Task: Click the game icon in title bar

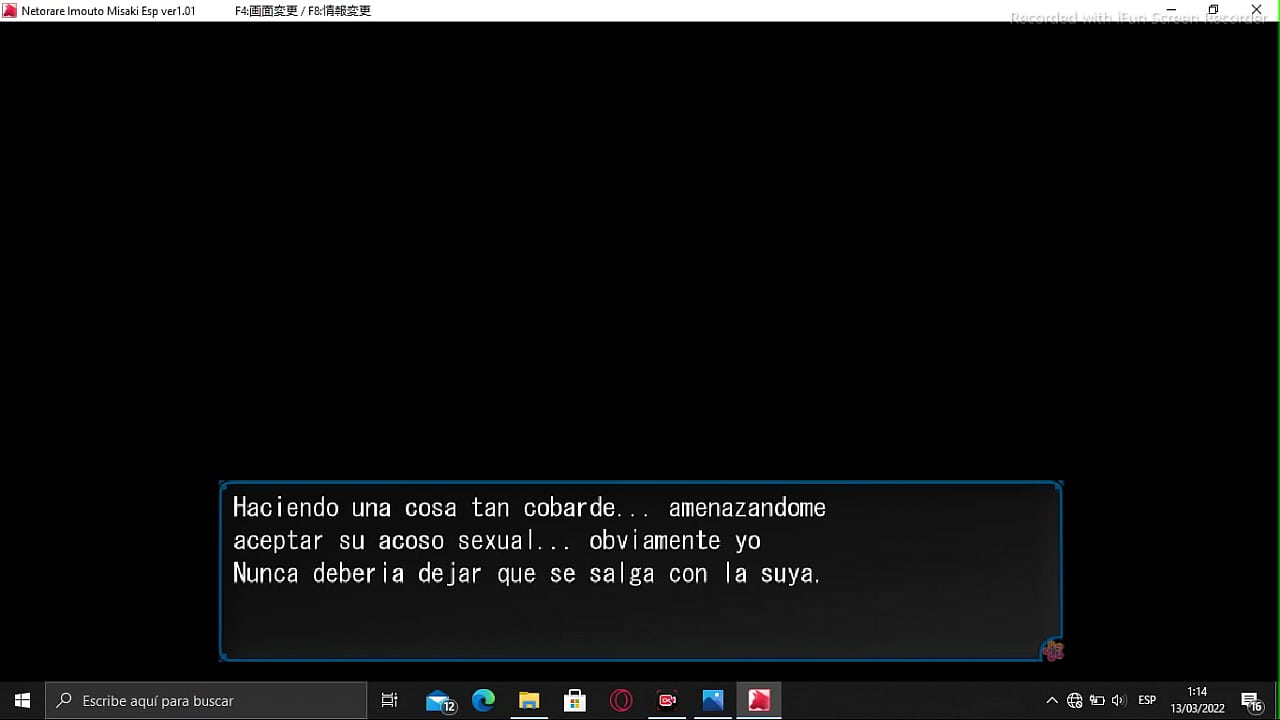Action: click(x=10, y=11)
